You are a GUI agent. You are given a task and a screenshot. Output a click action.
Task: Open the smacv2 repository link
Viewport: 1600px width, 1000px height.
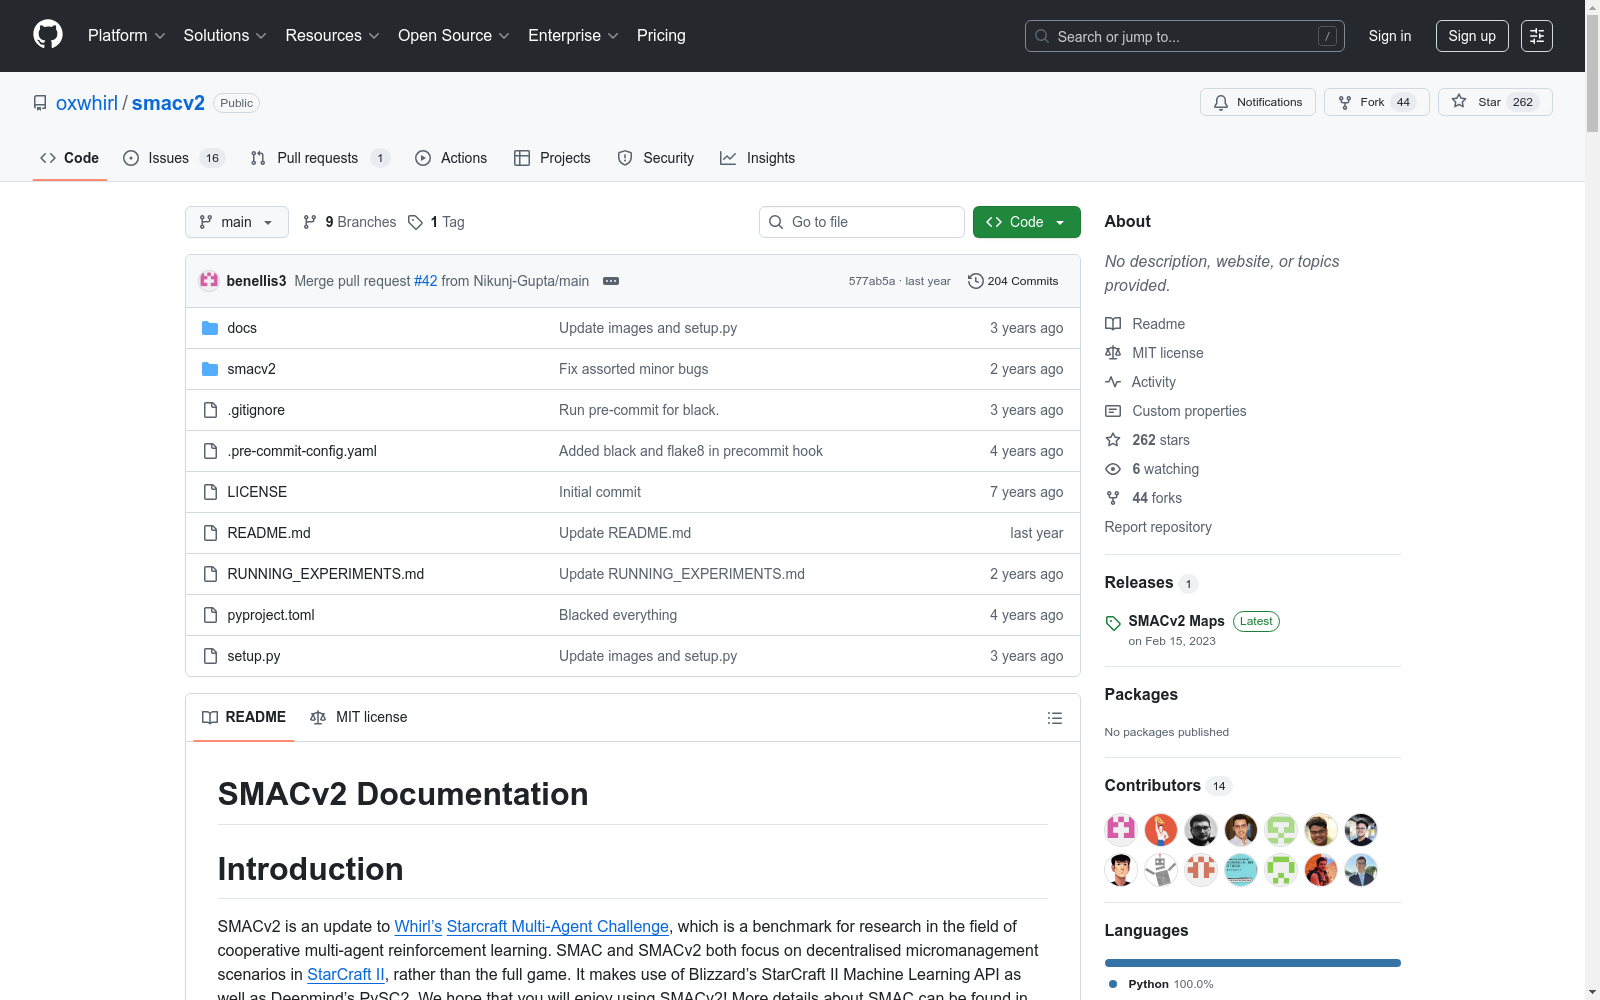[x=168, y=103]
